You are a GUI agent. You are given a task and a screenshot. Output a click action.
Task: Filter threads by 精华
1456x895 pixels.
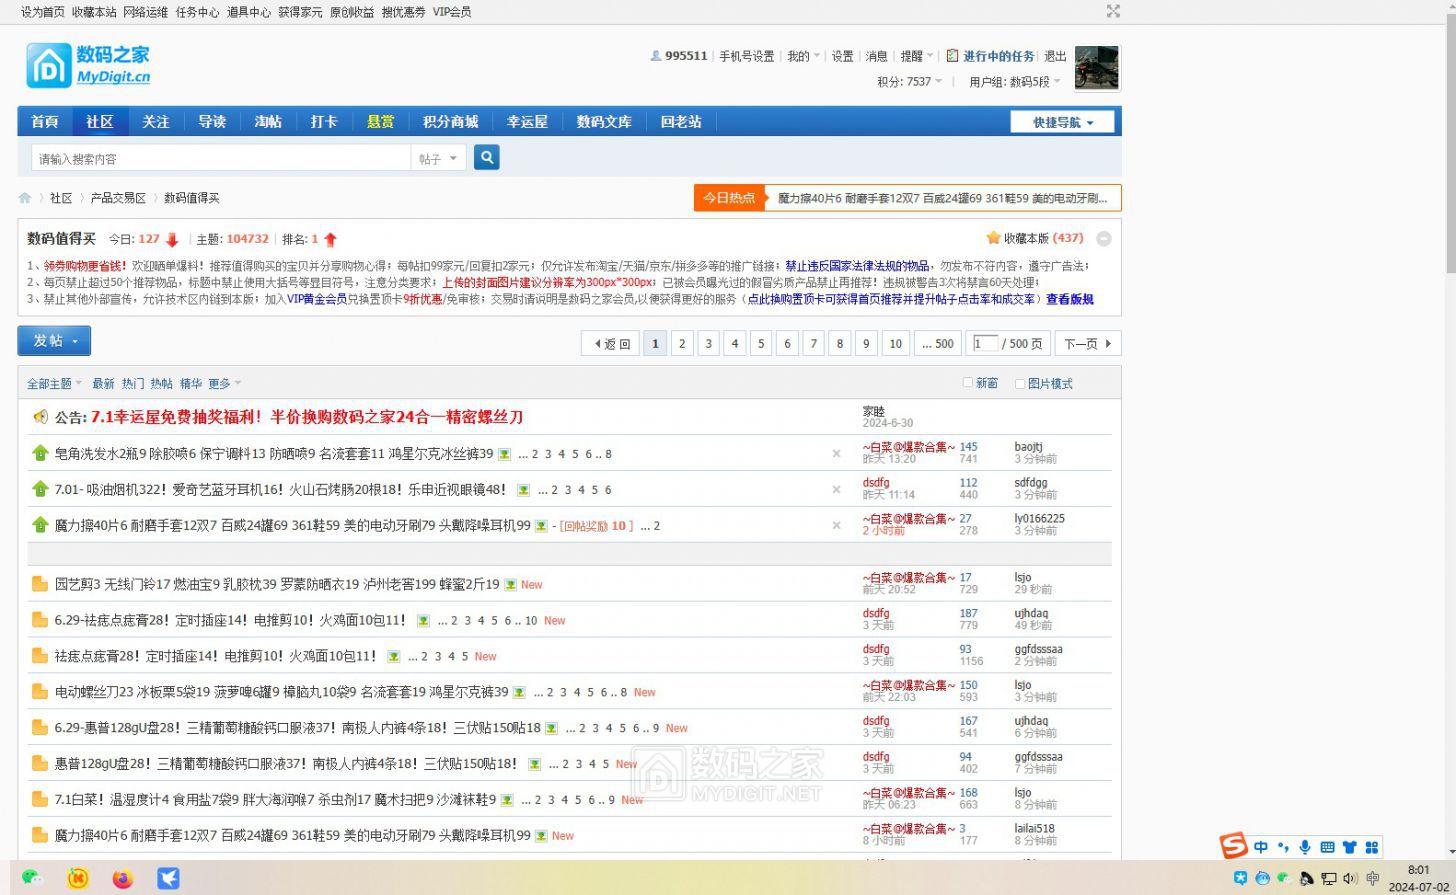(190, 383)
